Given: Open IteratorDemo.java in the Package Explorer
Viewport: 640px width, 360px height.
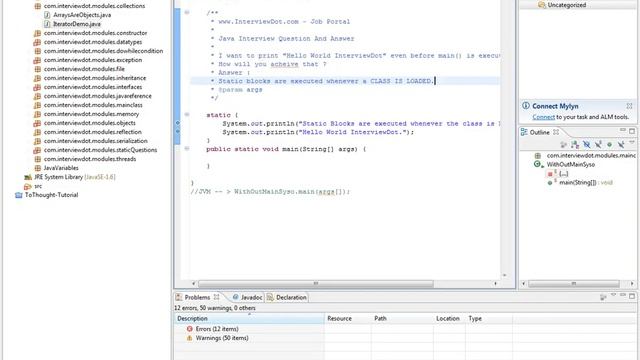Looking at the screenshot, I should pos(77,24).
